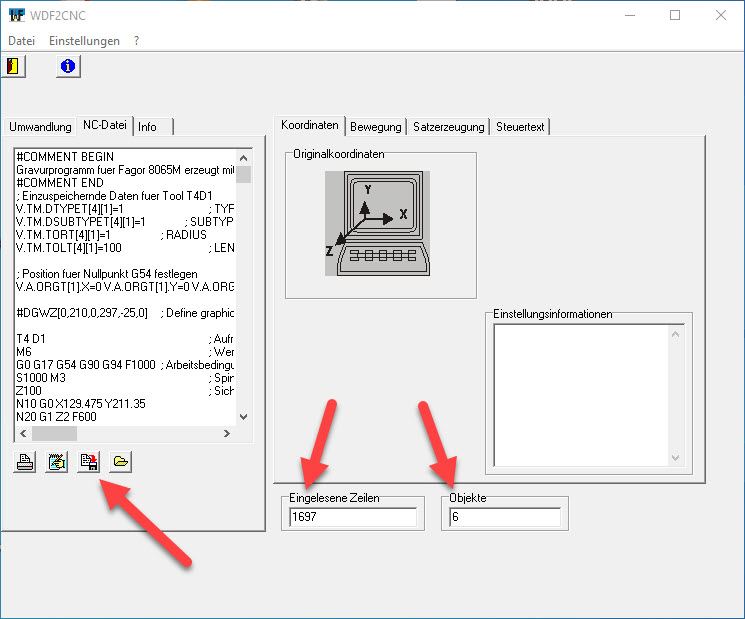Click NC code scroll up arrow

click(243, 158)
